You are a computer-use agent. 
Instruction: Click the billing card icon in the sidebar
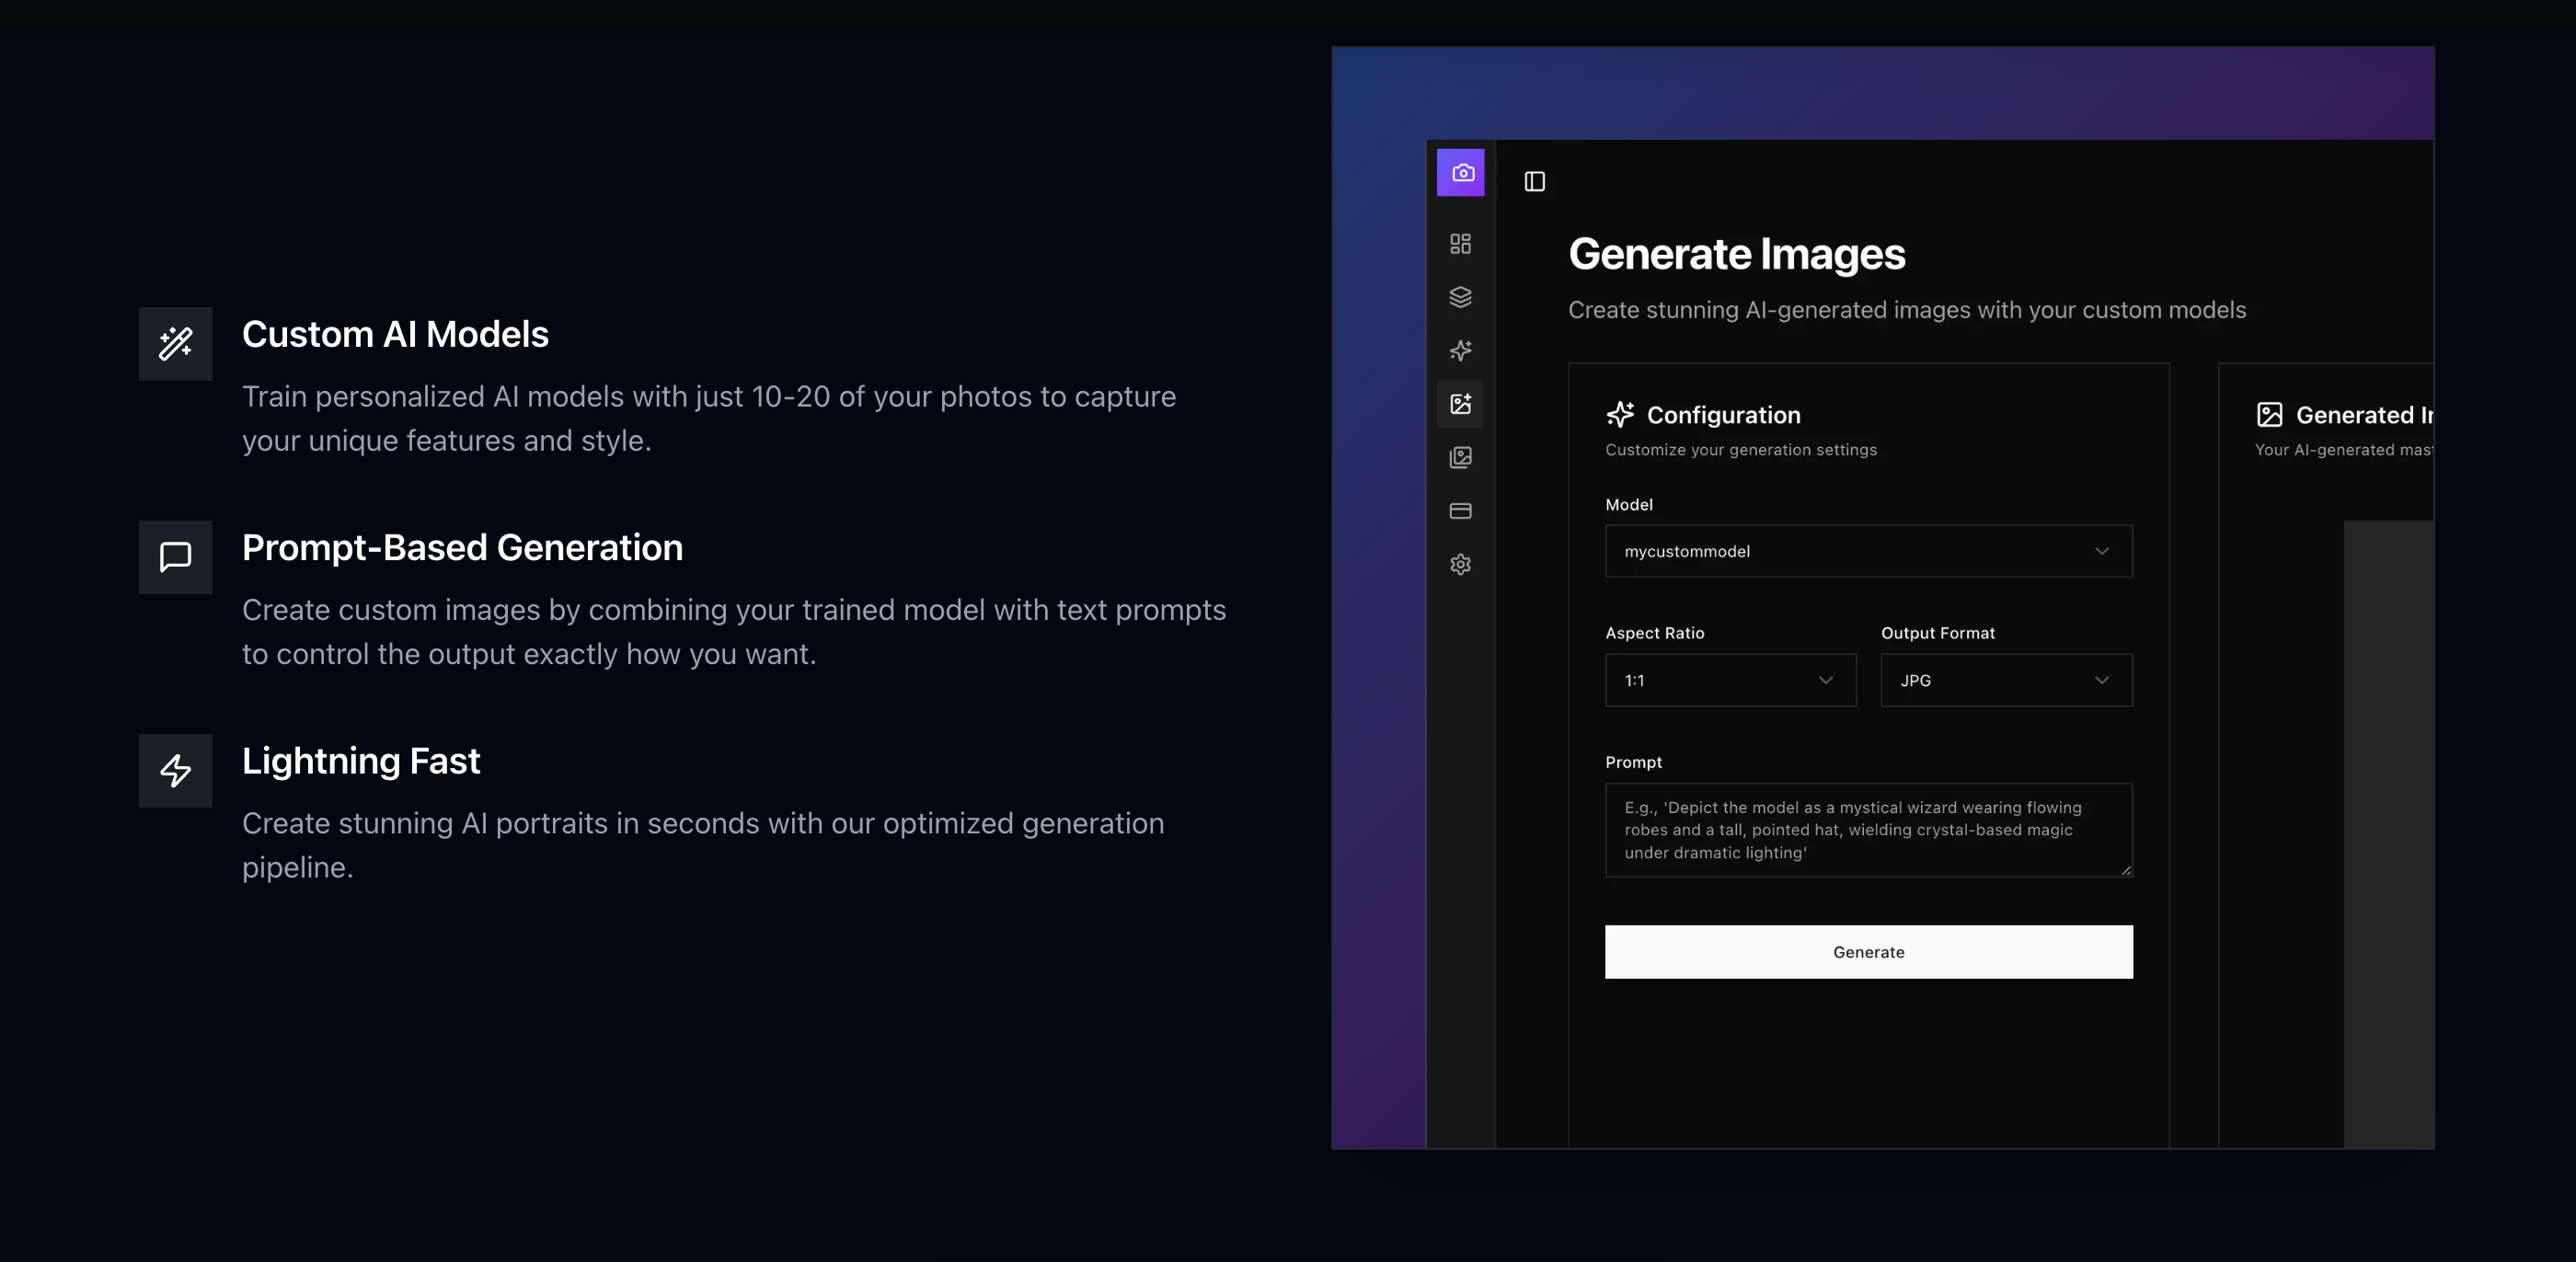pyautogui.click(x=1461, y=511)
